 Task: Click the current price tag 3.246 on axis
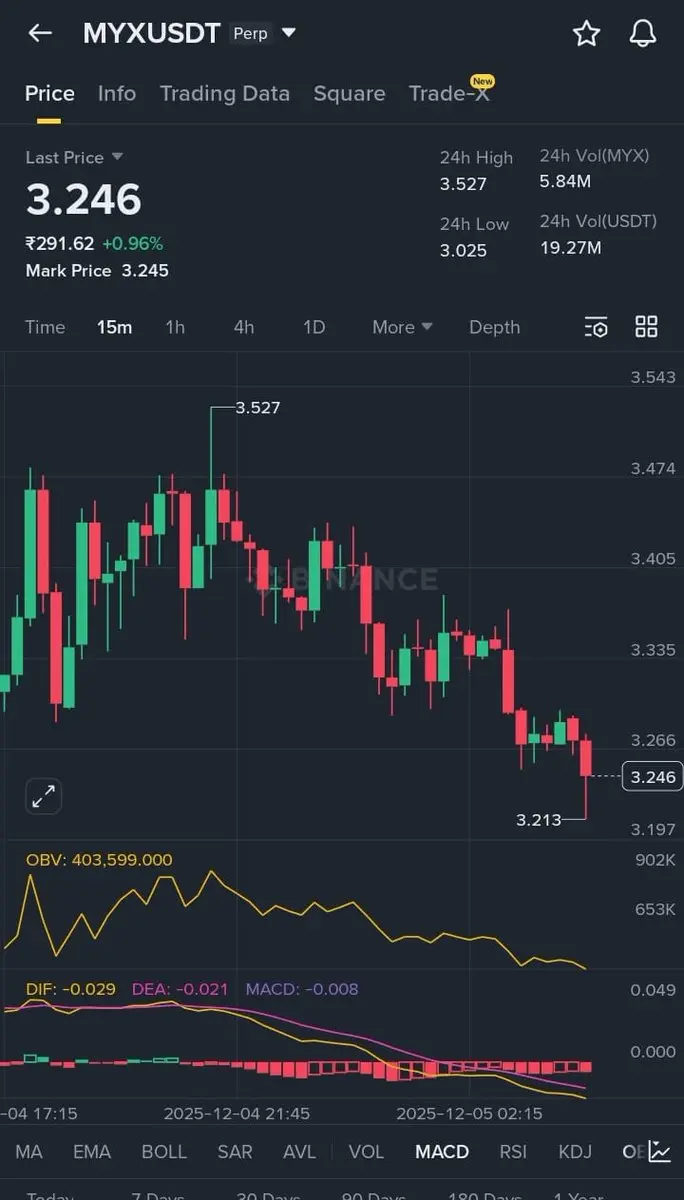tap(653, 776)
